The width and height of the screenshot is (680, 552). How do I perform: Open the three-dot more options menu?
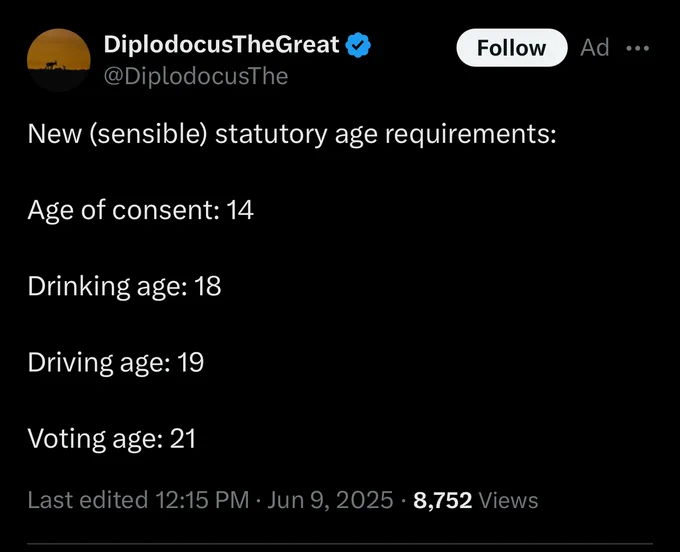[638, 48]
